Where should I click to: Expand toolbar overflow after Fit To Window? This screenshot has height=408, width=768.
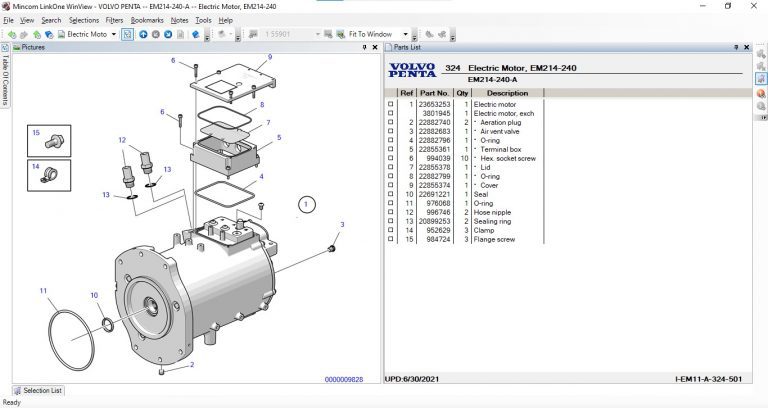415,36
